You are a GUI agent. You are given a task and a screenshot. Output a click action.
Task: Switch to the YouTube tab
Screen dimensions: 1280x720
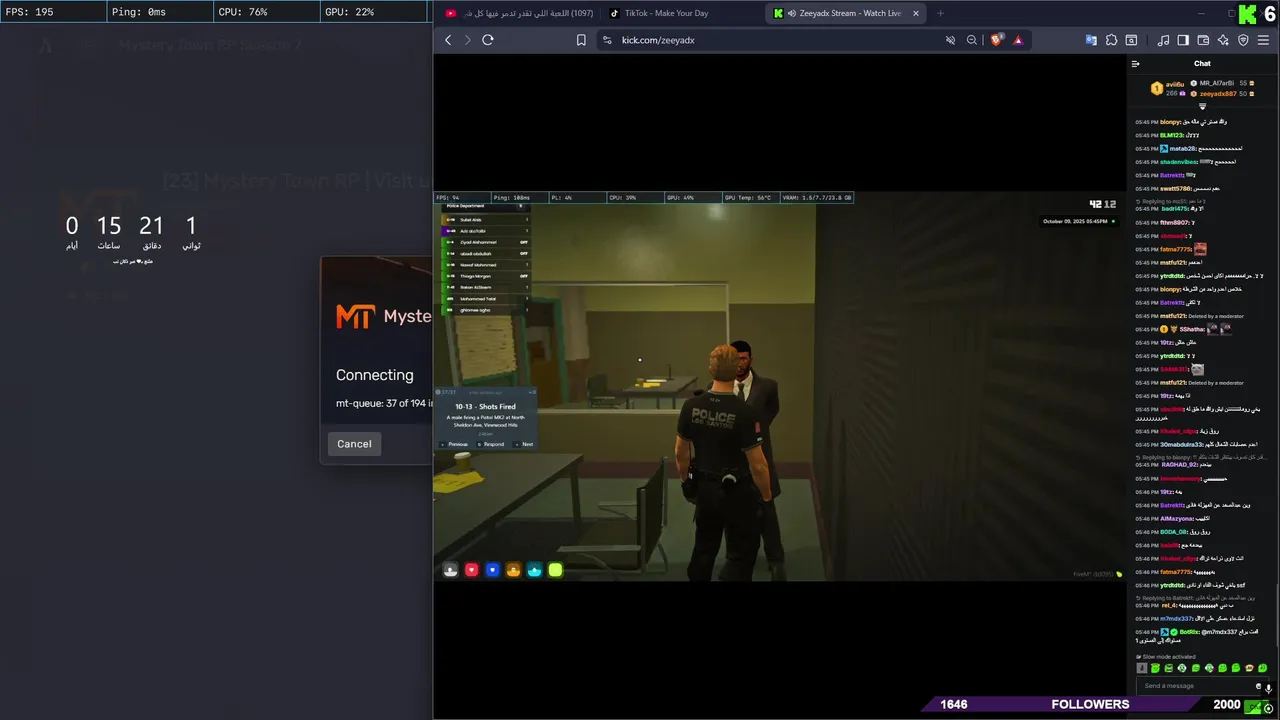point(518,13)
